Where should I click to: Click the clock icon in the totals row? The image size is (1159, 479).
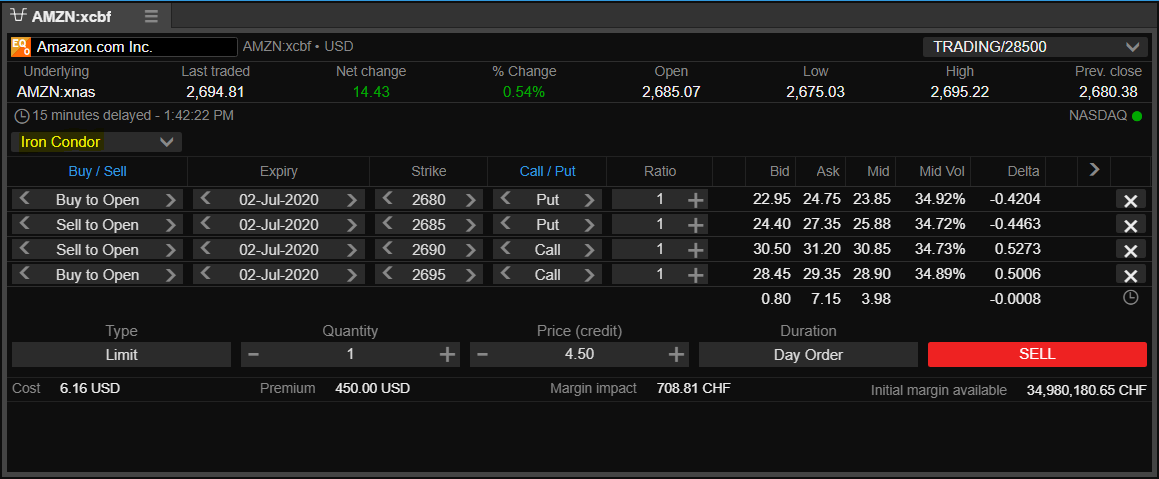pyautogui.click(x=1129, y=298)
